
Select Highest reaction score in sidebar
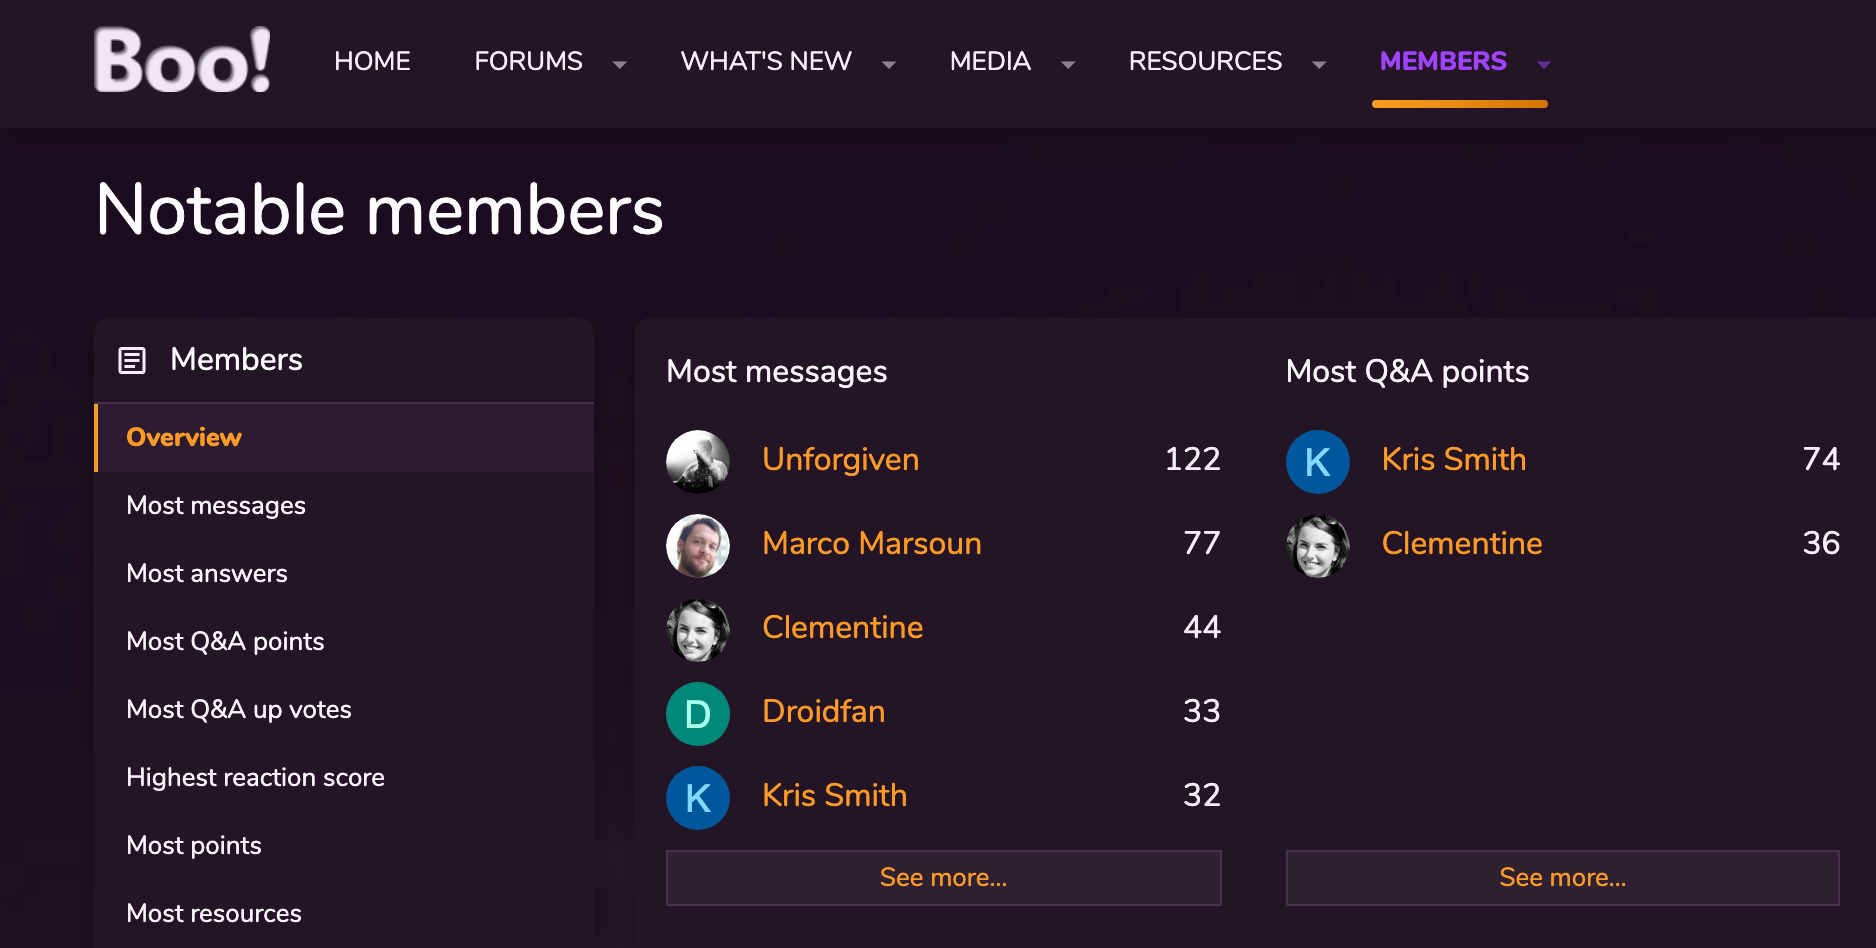pos(255,777)
